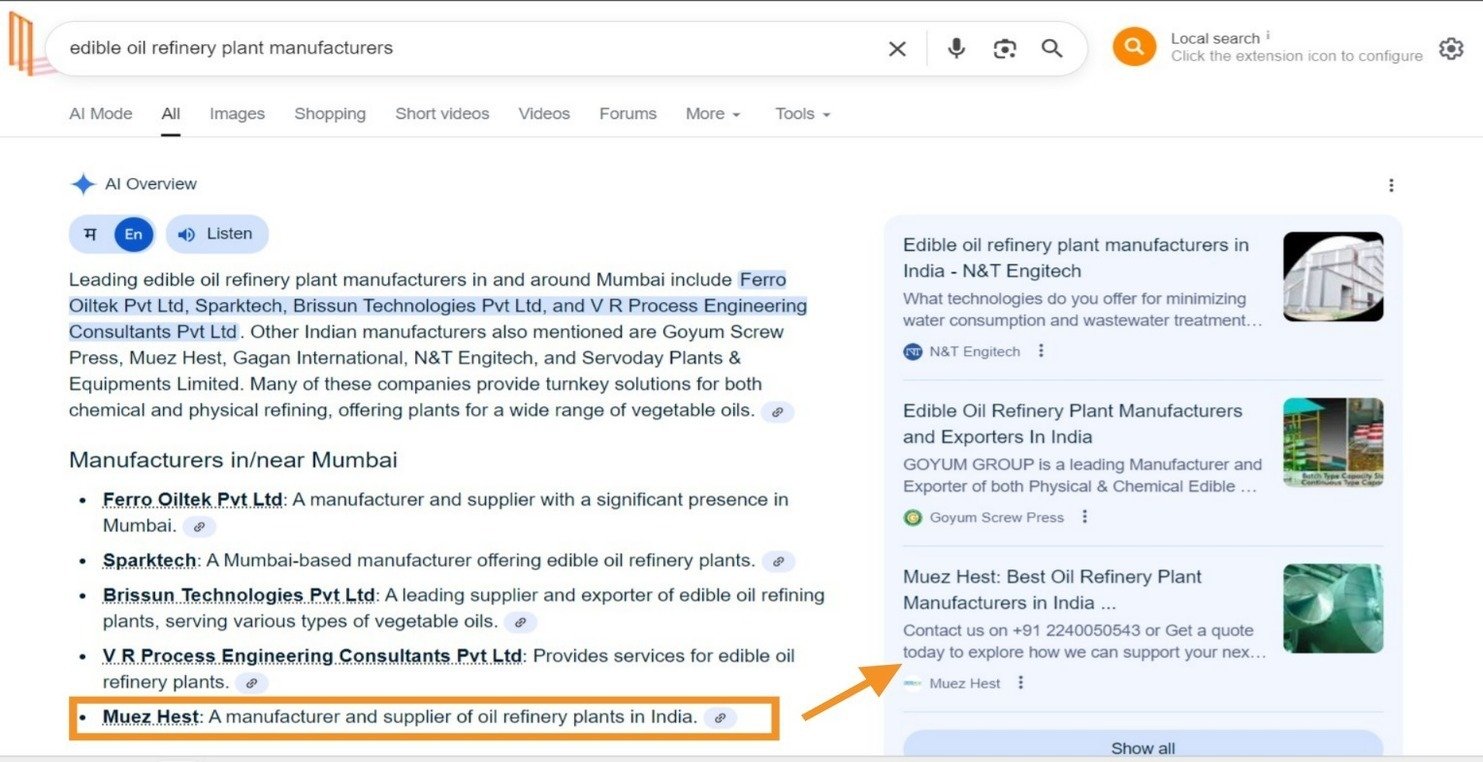Click the magnifying glass search icon
Screen dimensions: 1483x762
1051,49
